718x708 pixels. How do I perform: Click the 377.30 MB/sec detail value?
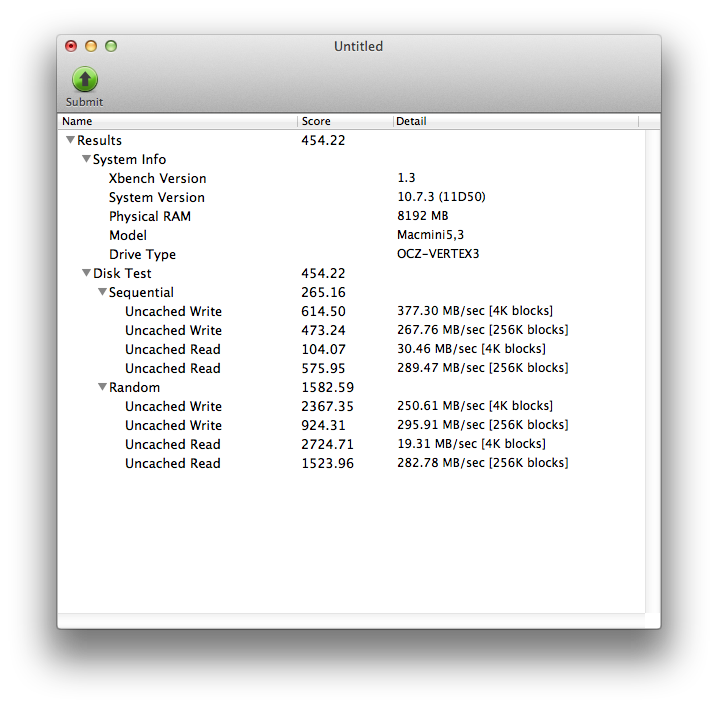point(475,311)
